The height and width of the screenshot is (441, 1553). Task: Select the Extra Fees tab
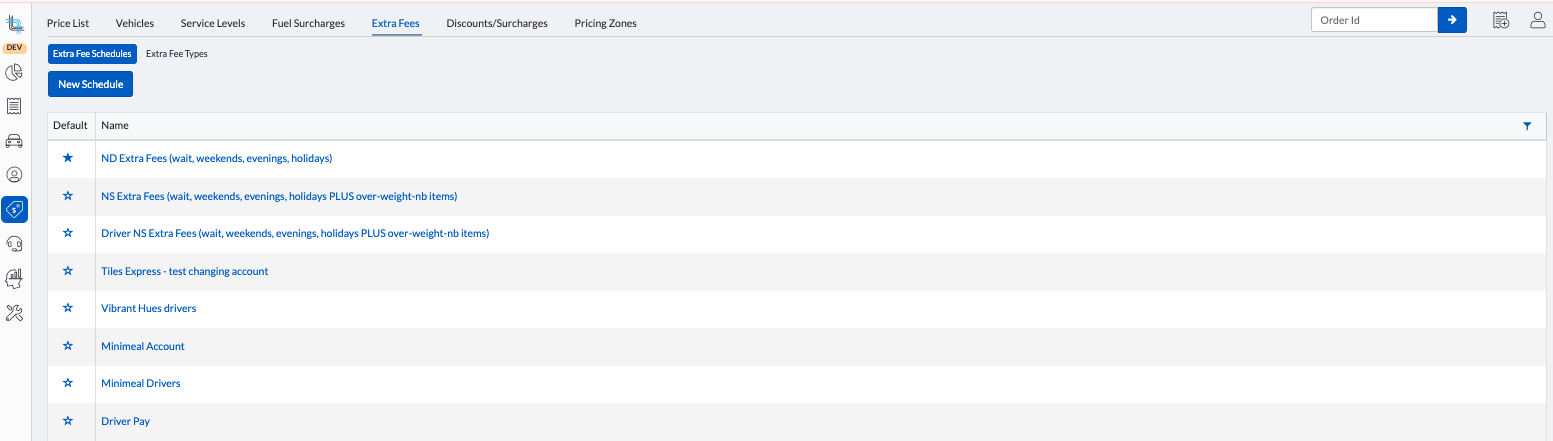396,23
